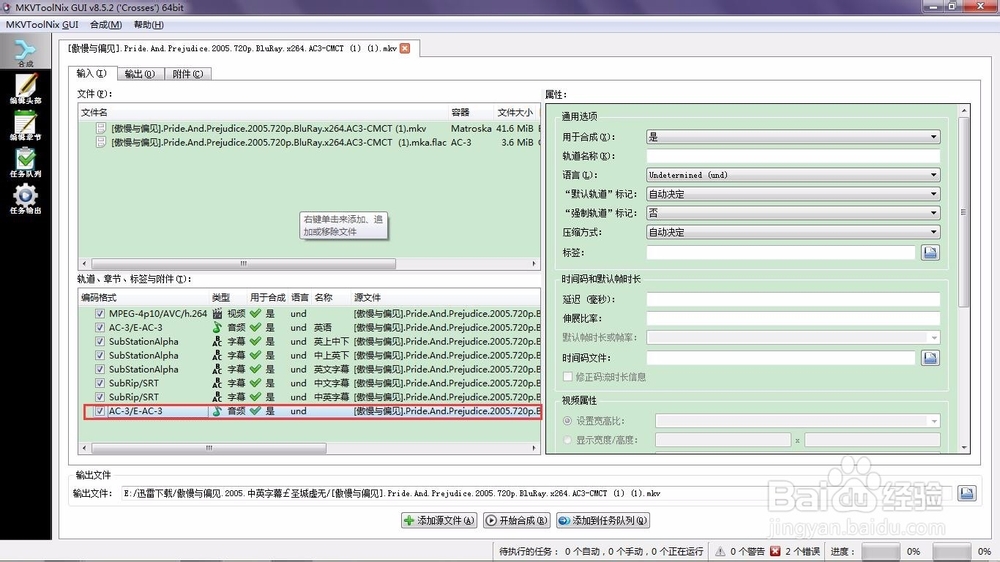Open the chapter editor tool in sidebar
This screenshot has height=562, width=1000.
click(25, 125)
